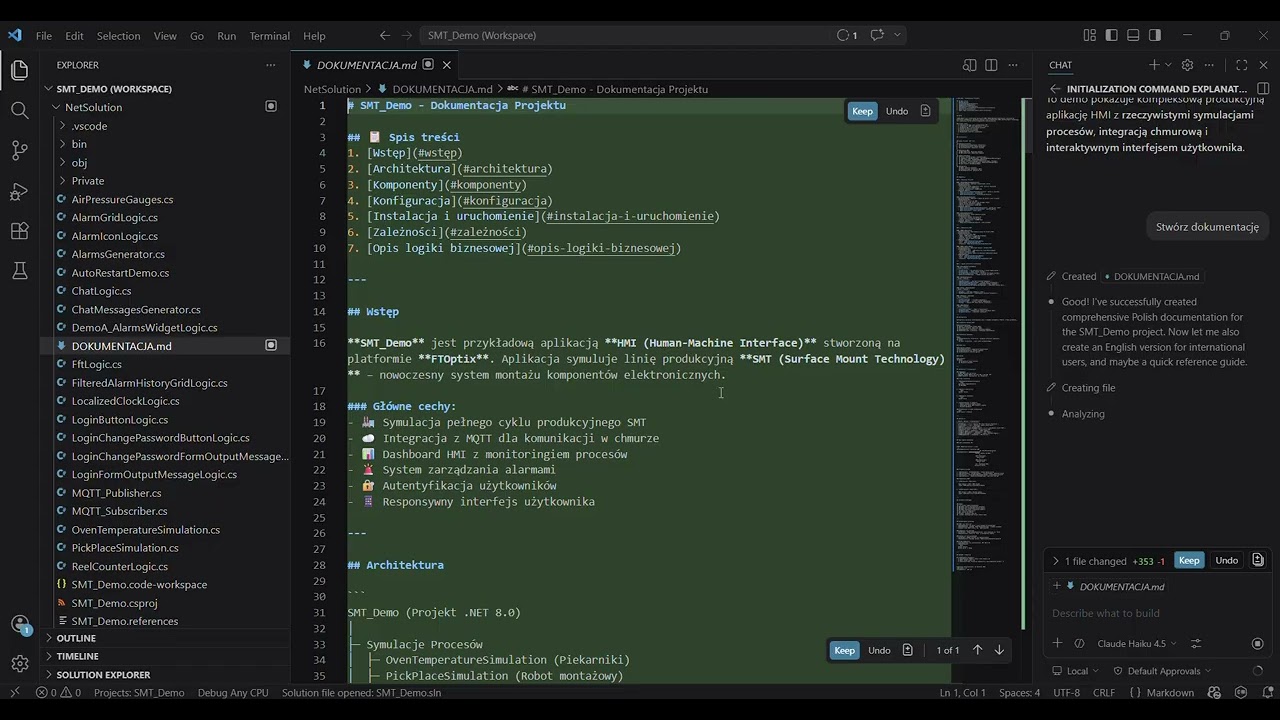Image resolution: width=1280 pixels, height=720 pixels.
Task: Open preview to the side of DOKUMENTACJA.md
Action: [969, 65]
